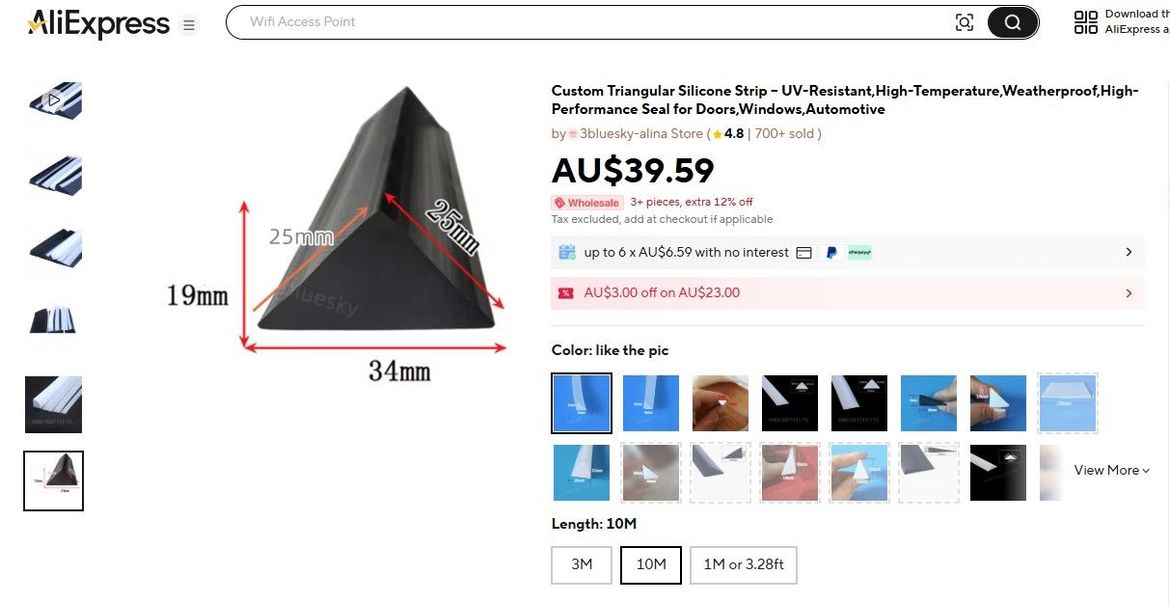Click the QR code download app icon
The image size is (1170, 606).
click(x=1086, y=22)
